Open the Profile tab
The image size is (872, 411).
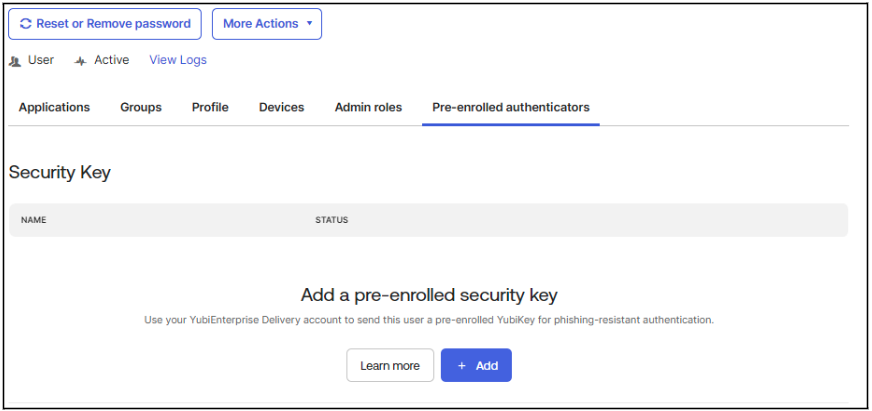pos(210,107)
